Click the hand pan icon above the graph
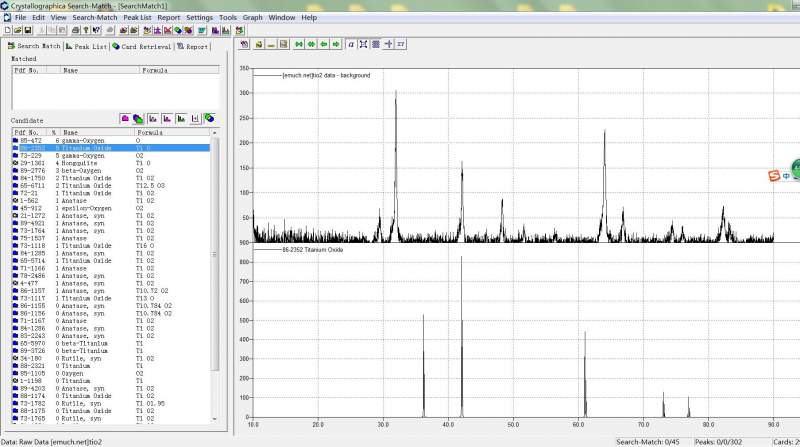Screen dimensions: 800x447 click(x=245, y=45)
